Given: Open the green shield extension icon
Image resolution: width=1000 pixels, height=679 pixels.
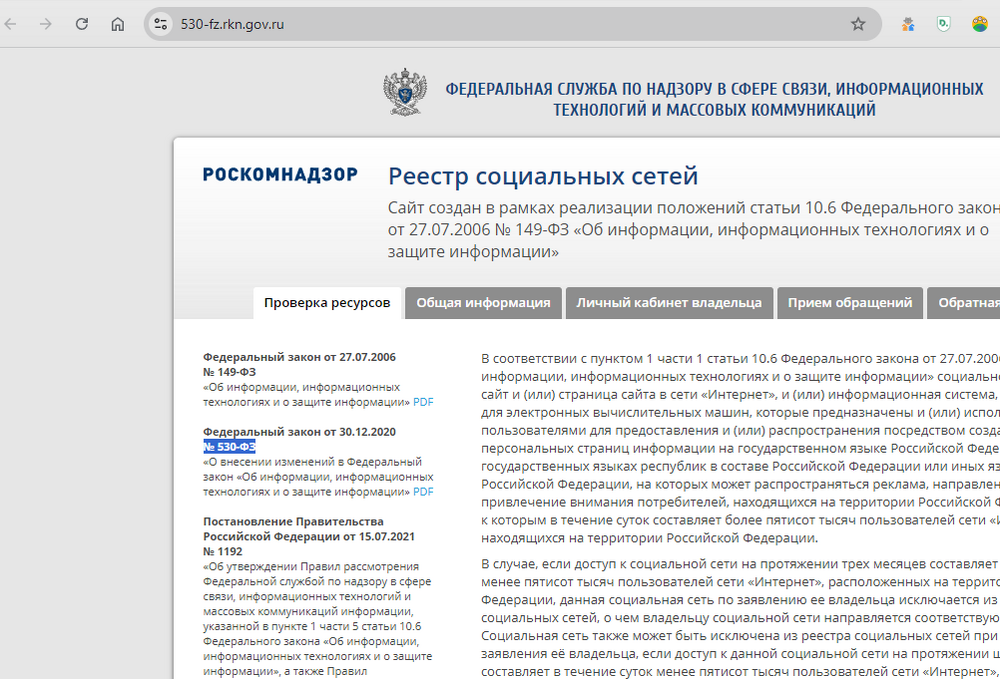Looking at the screenshot, I should [943, 24].
